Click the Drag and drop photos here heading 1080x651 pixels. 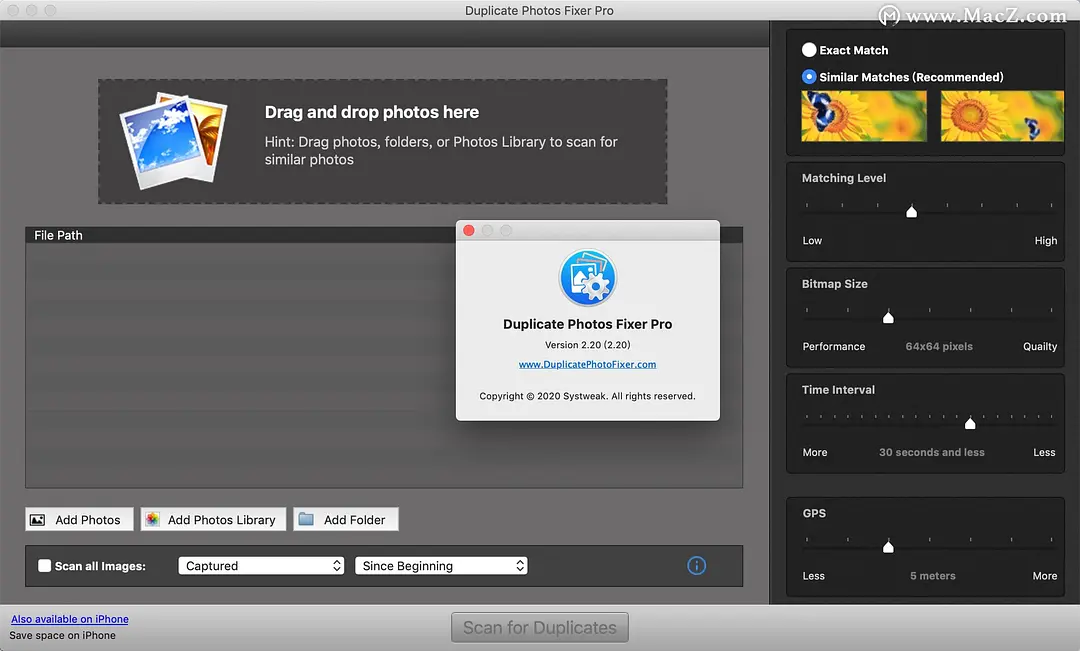pos(372,112)
